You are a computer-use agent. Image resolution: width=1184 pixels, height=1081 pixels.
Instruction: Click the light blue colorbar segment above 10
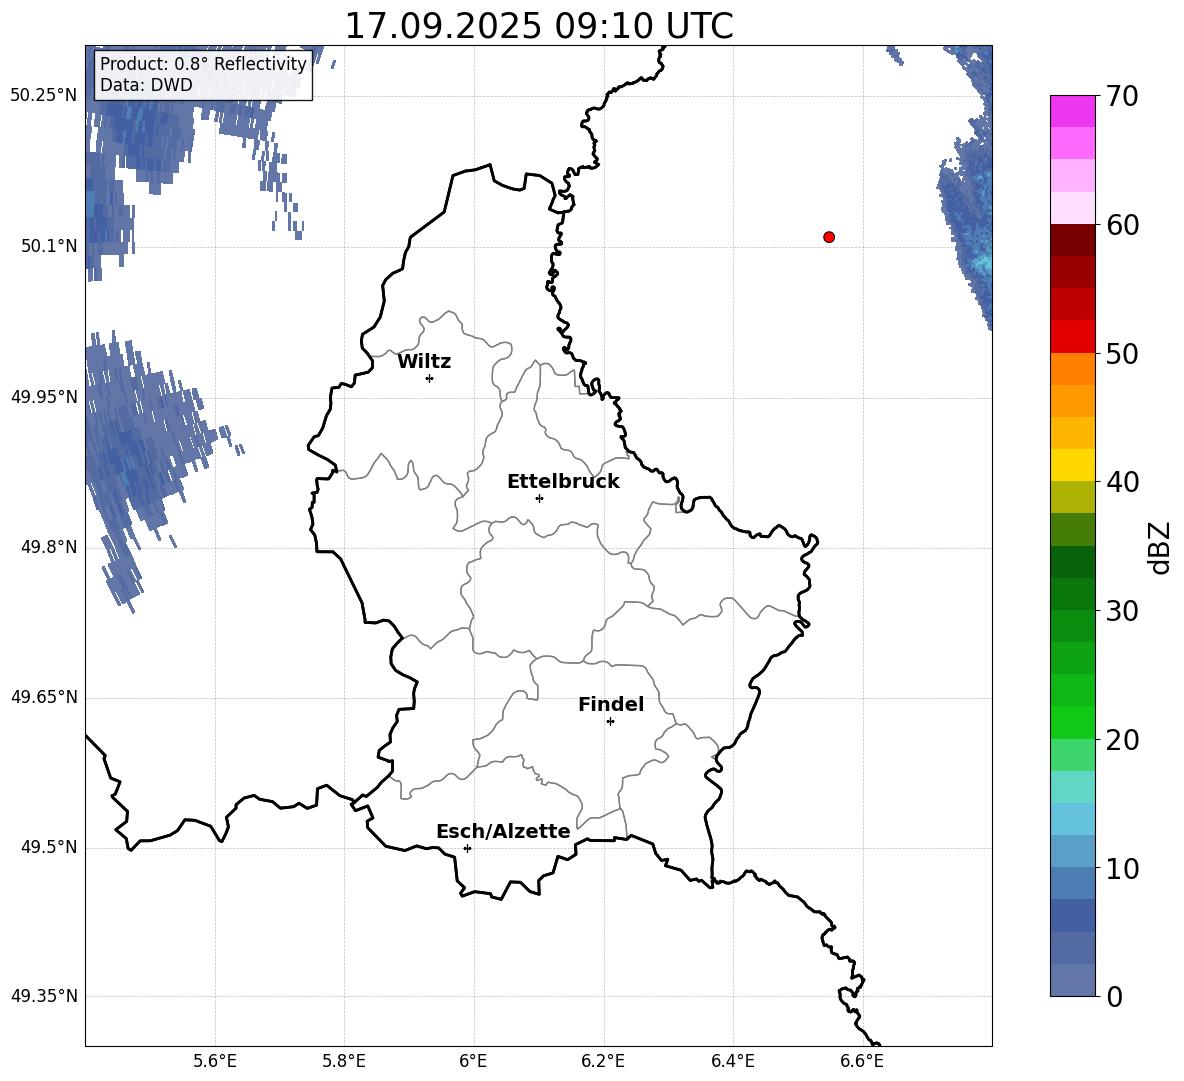pos(1072,851)
